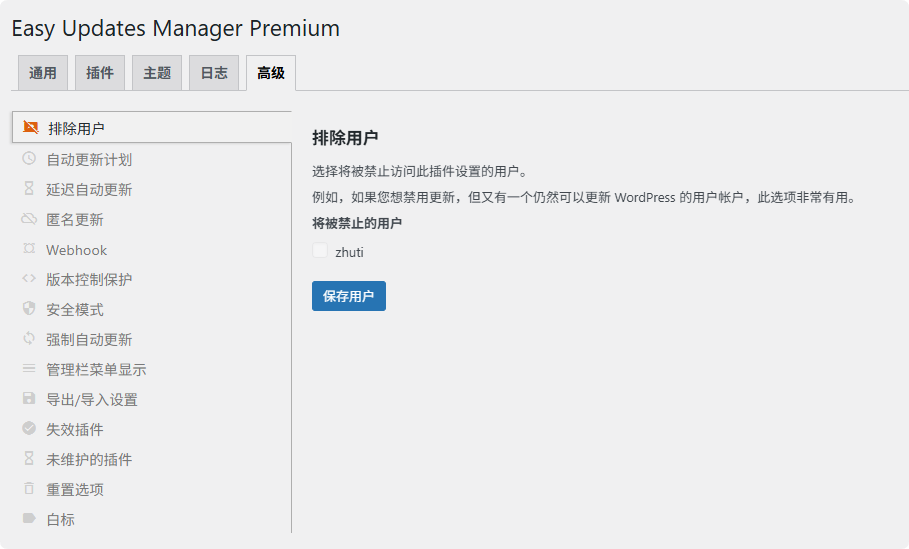The height and width of the screenshot is (549, 909).
Task: Click the menu lines icon beside 管理栏菜单显示
Action: click(x=29, y=368)
